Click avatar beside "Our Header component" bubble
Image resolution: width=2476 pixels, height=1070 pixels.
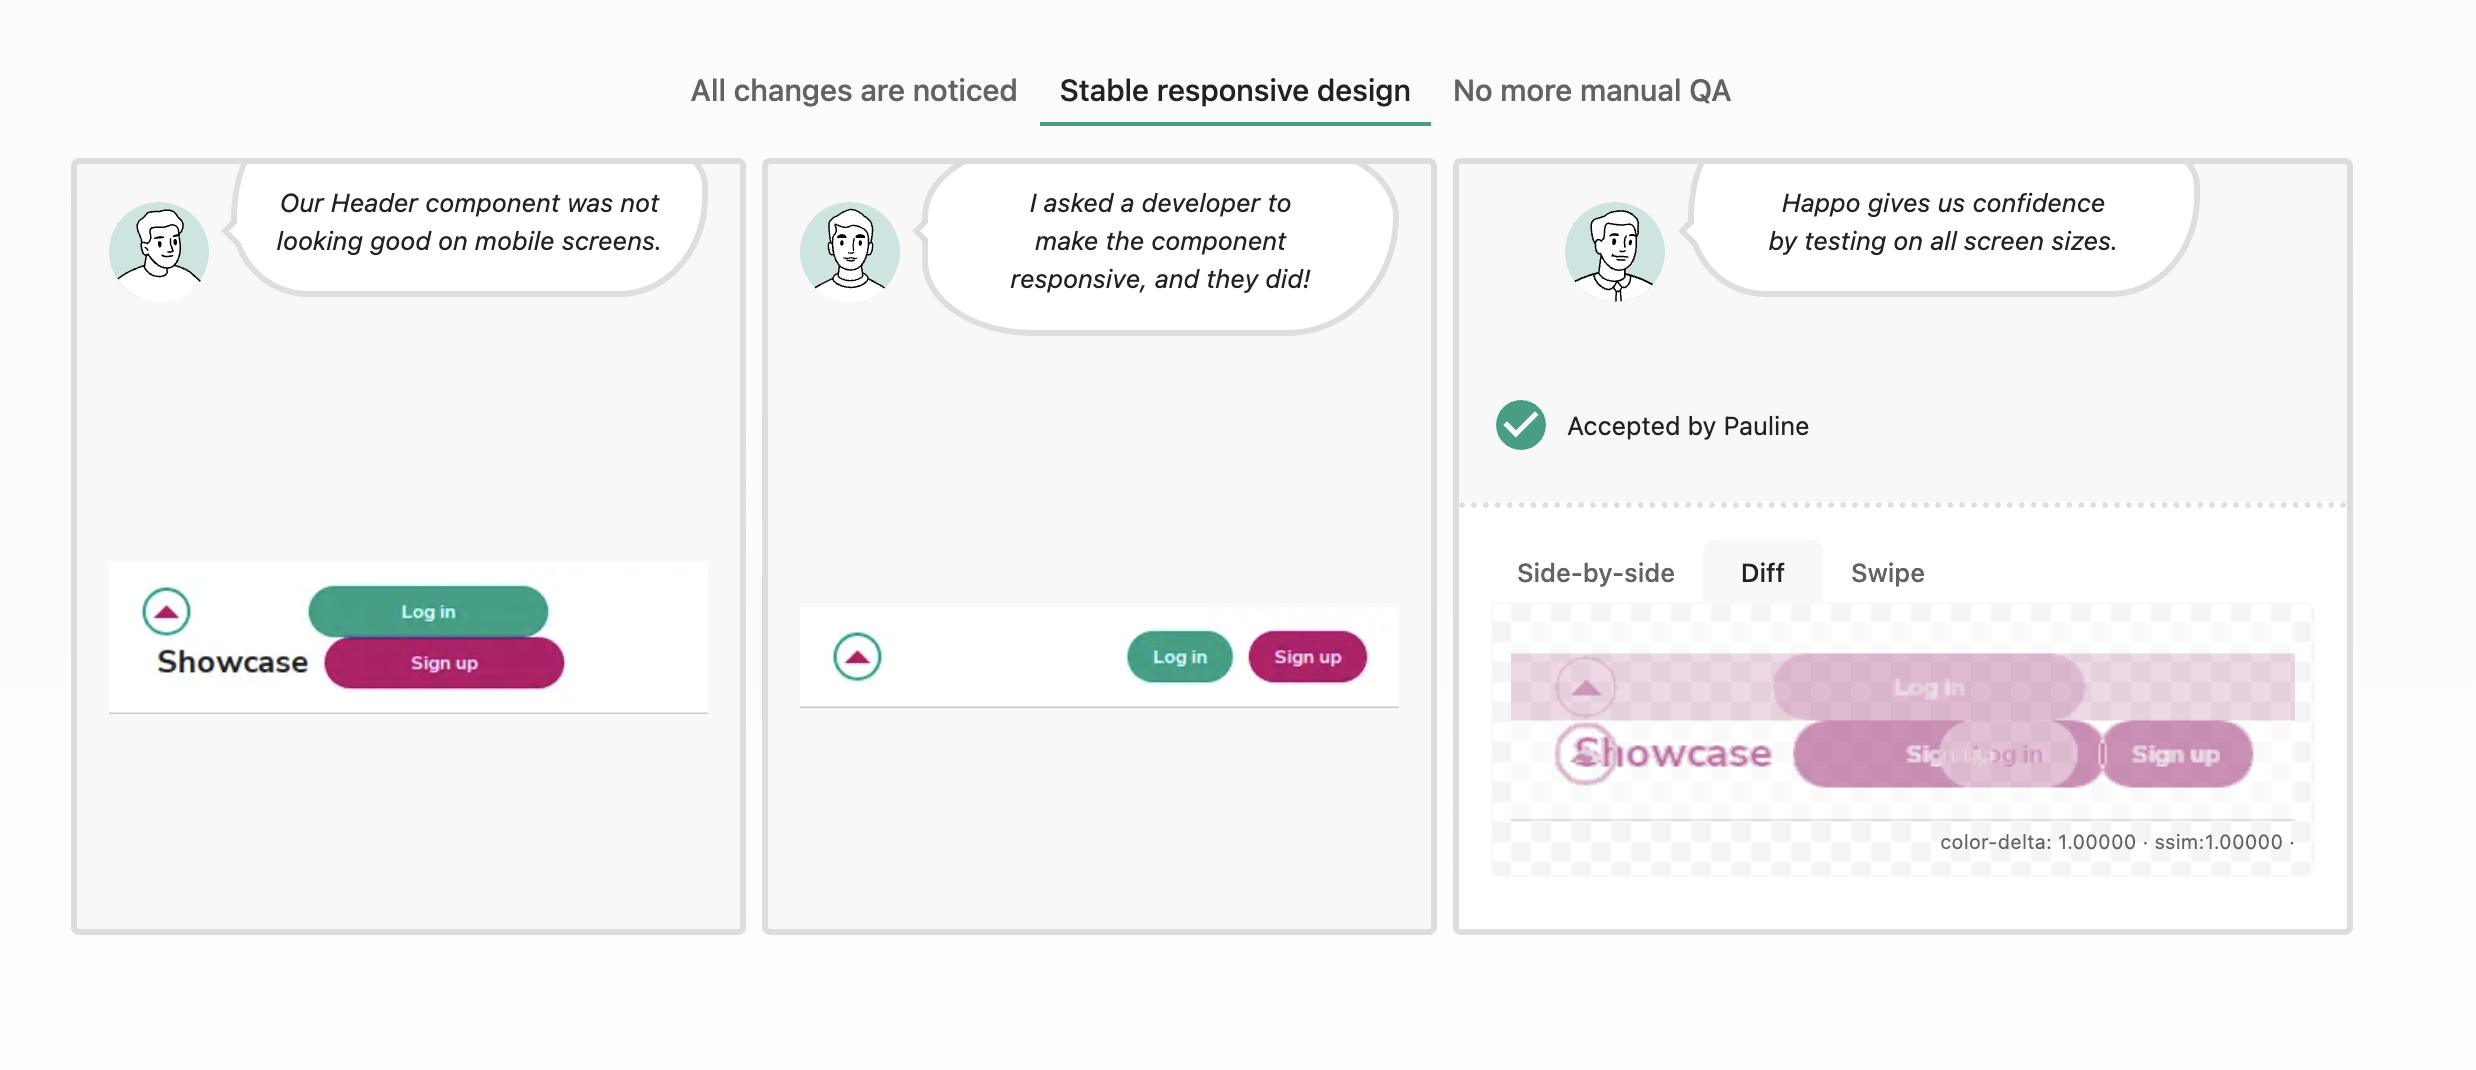159,250
